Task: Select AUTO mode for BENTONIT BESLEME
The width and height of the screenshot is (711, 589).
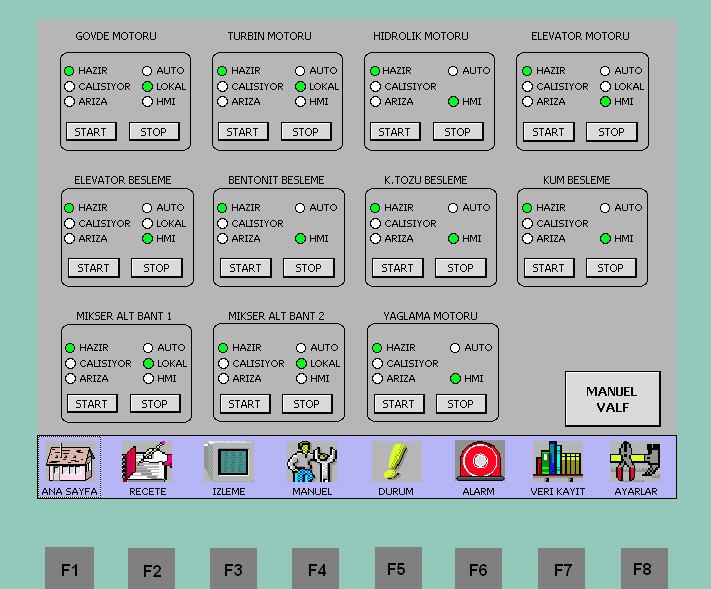Action: [300, 208]
